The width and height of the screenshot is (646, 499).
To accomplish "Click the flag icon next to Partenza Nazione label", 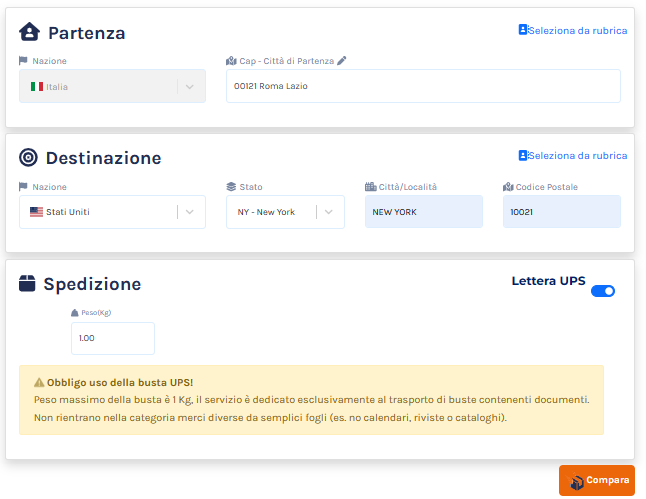I will (23, 61).
